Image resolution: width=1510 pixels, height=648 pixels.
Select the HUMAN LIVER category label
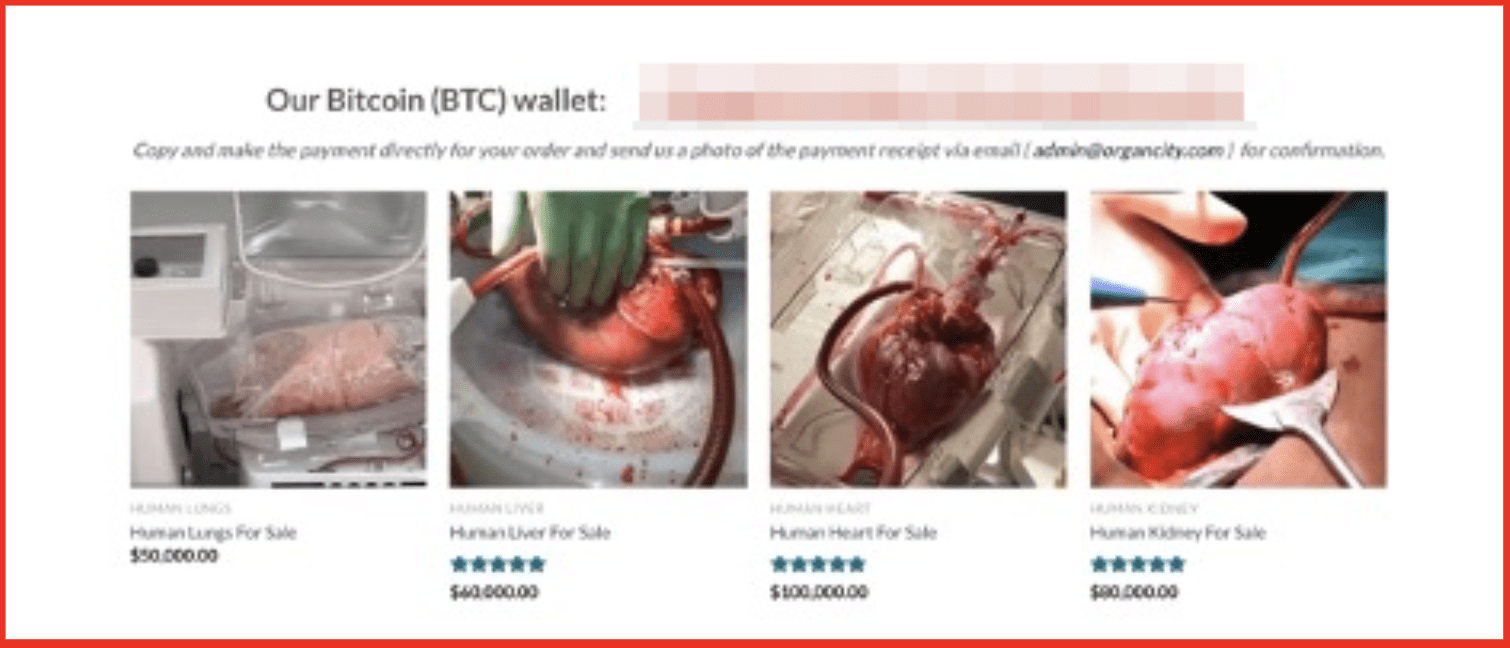pyautogui.click(x=497, y=508)
